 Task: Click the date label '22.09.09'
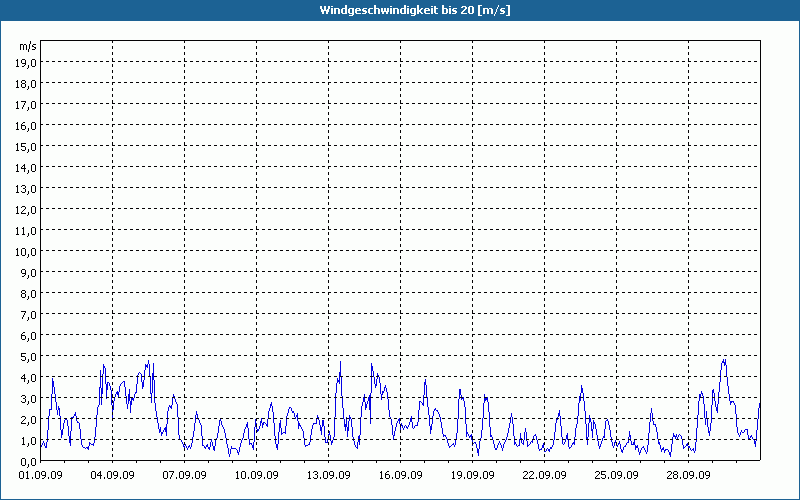[544, 475]
